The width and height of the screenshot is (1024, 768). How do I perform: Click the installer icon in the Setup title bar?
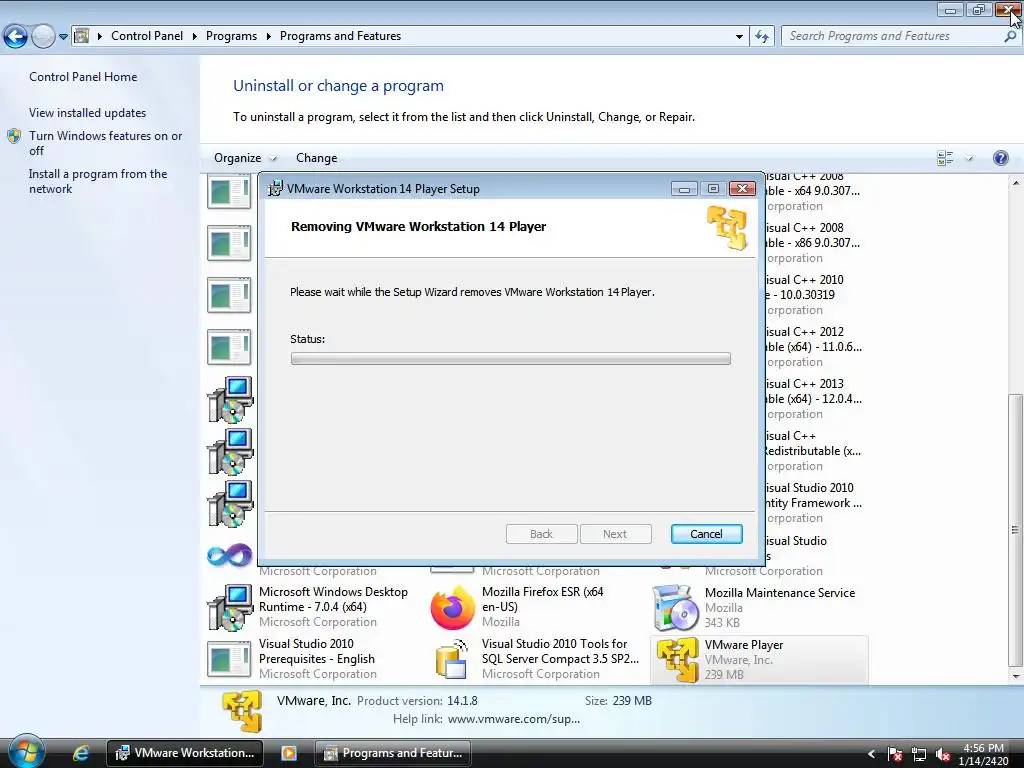pos(276,189)
